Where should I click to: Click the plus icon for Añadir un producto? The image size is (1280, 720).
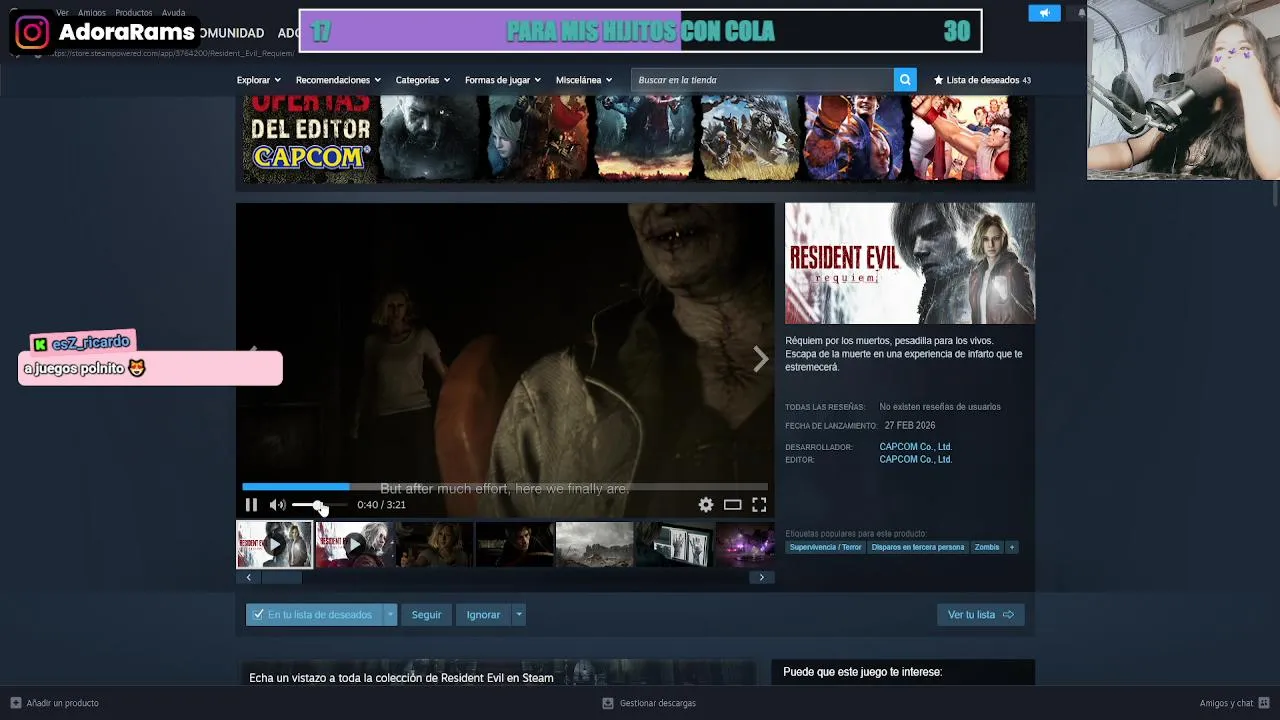15,703
